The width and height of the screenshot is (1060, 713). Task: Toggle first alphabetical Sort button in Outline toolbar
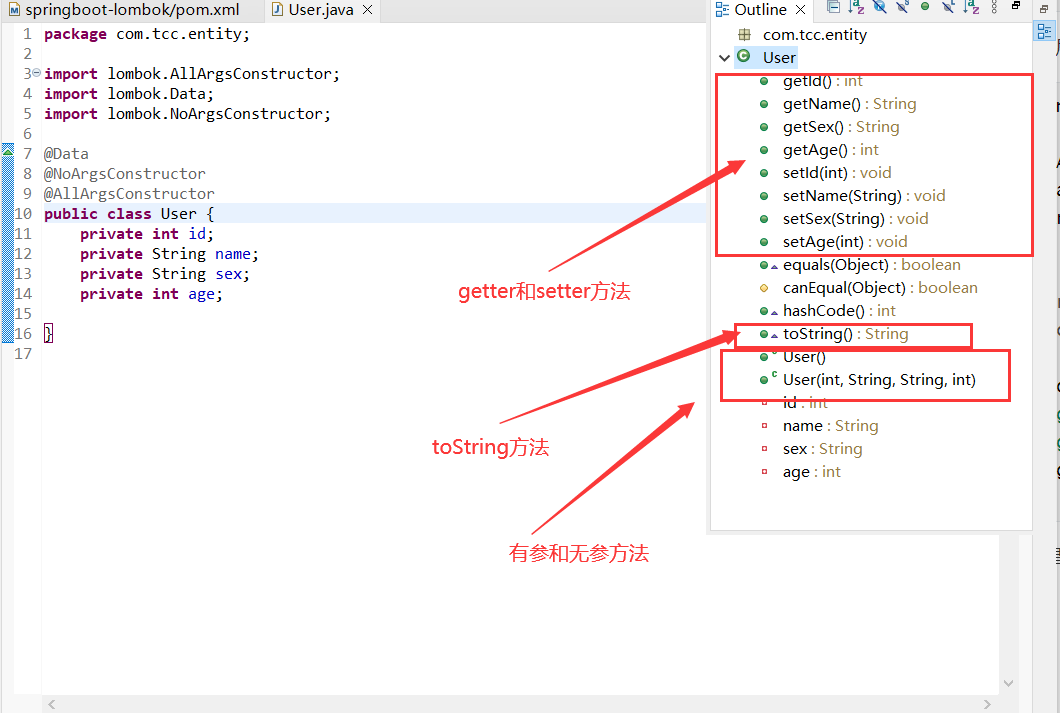(857, 7)
